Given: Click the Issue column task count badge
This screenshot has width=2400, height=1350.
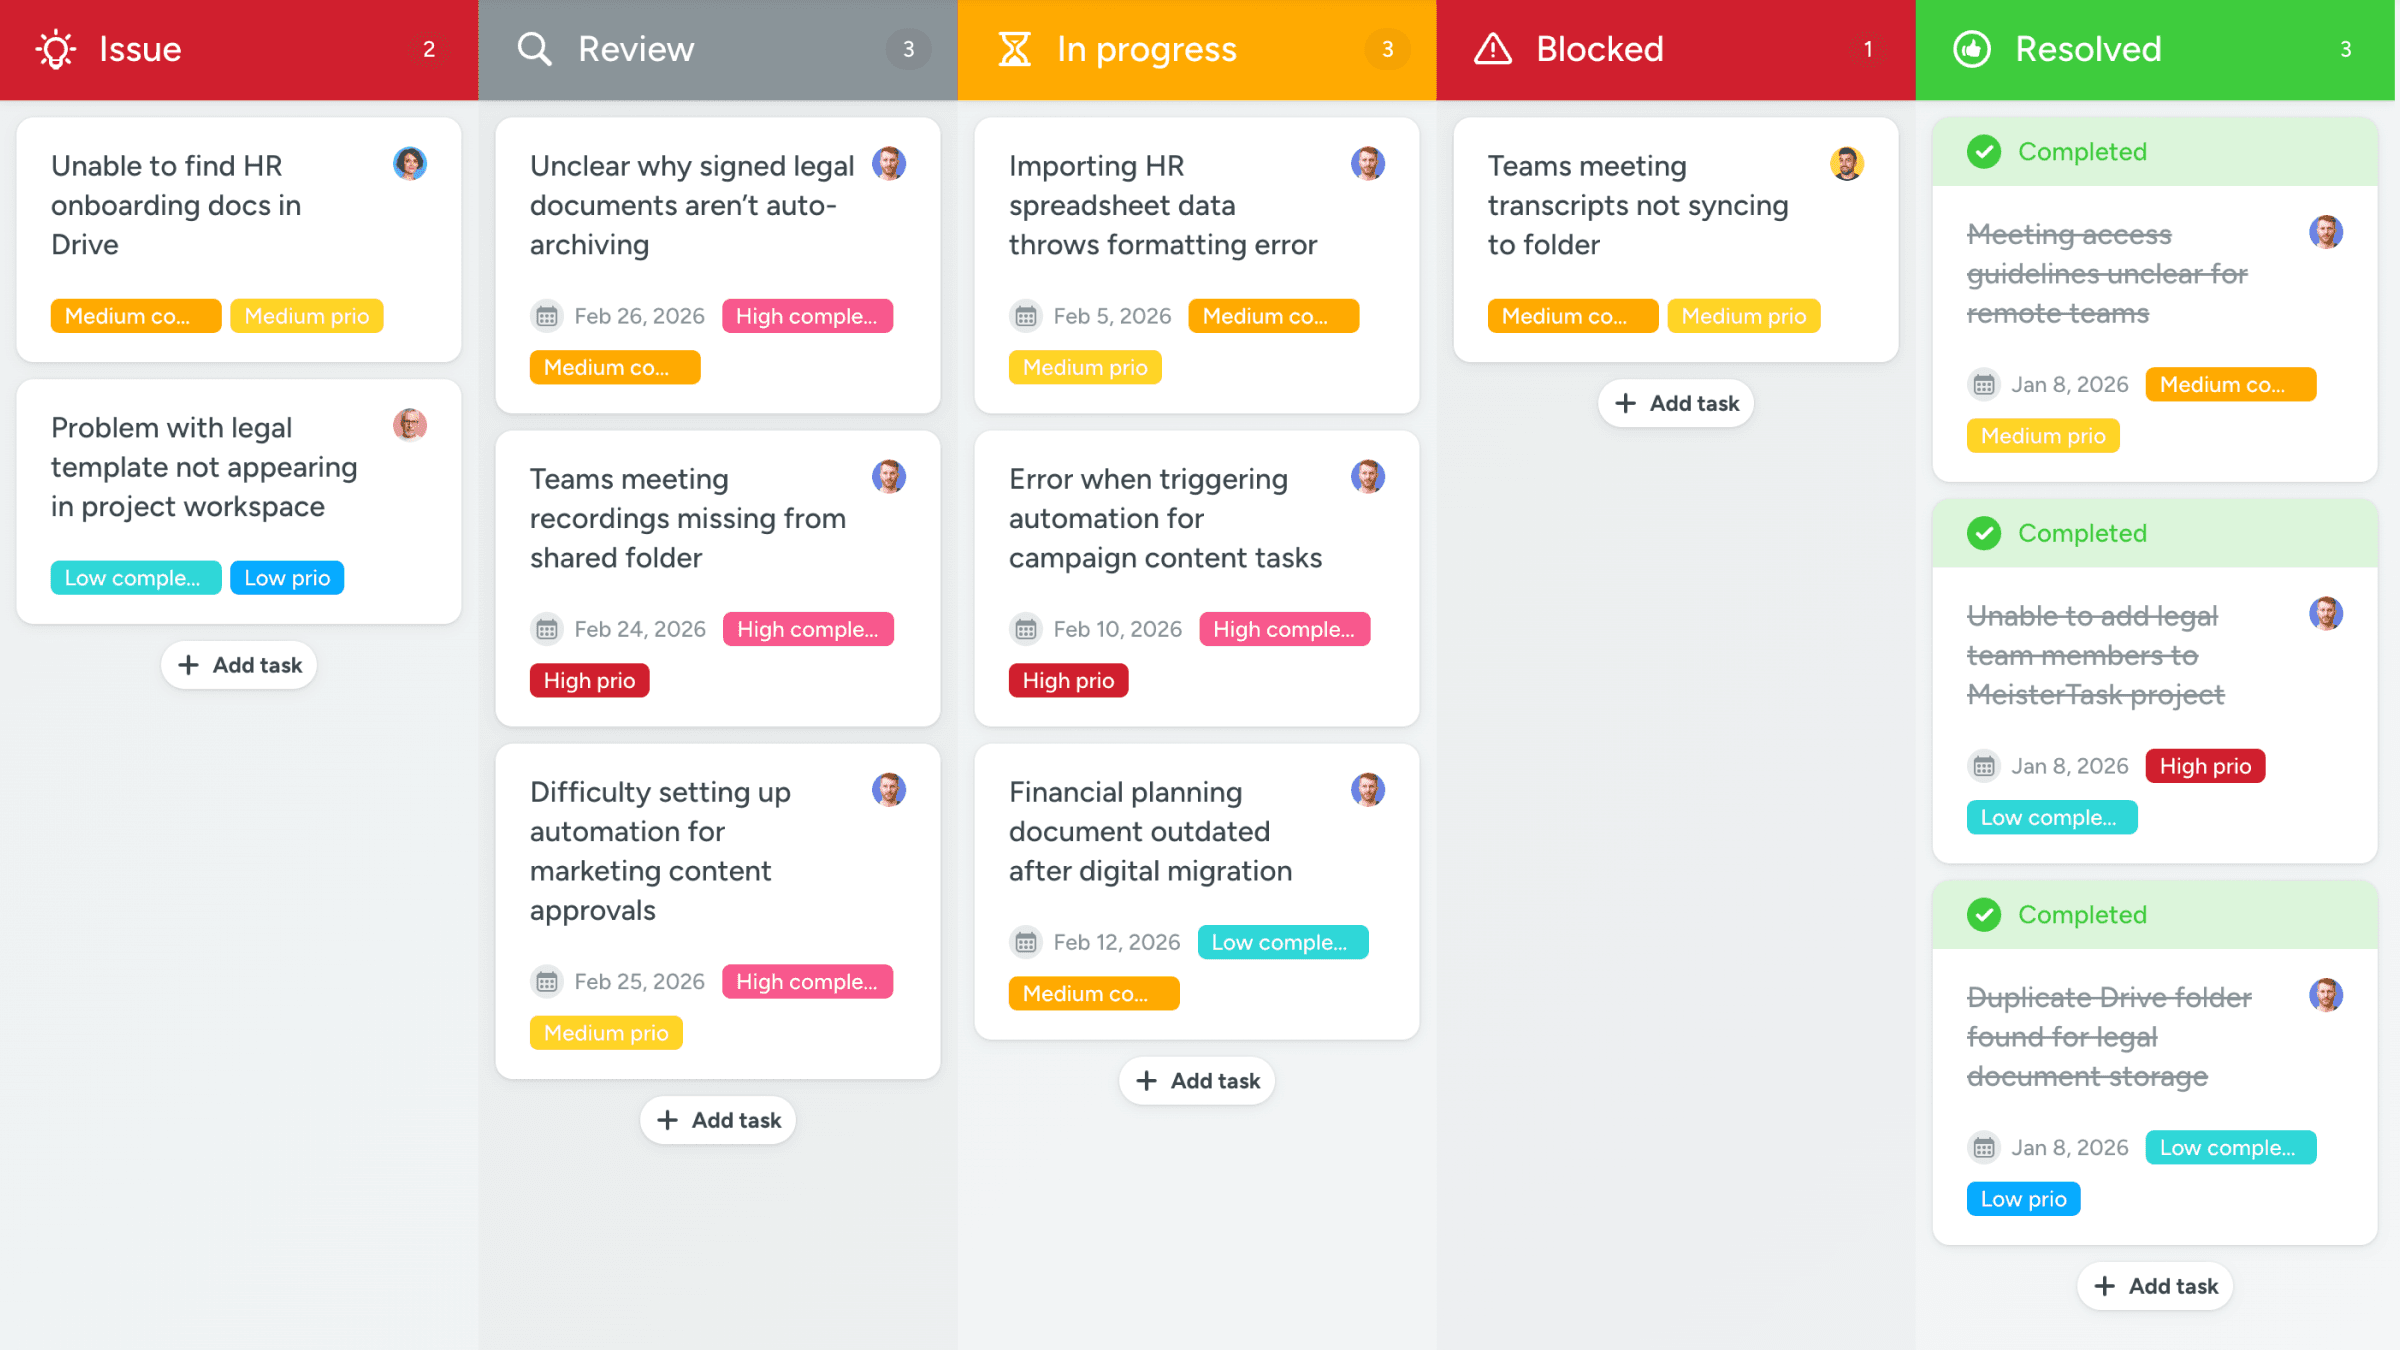Looking at the screenshot, I should point(429,49).
